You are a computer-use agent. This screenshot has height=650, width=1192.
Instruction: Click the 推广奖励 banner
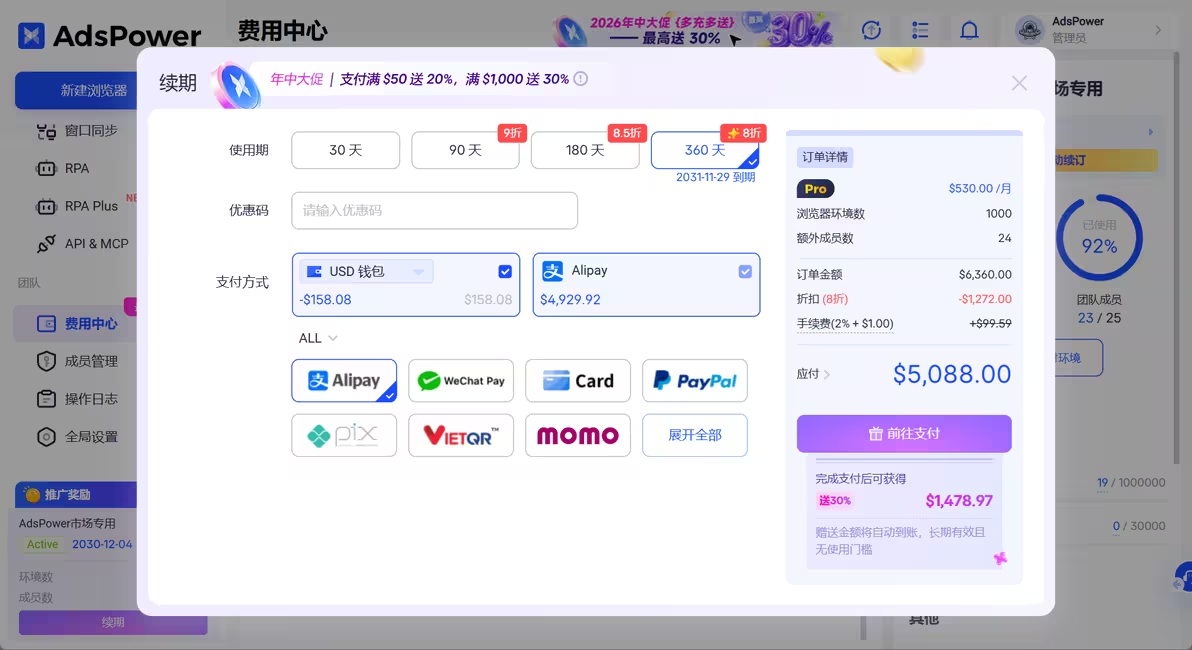(x=76, y=495)
